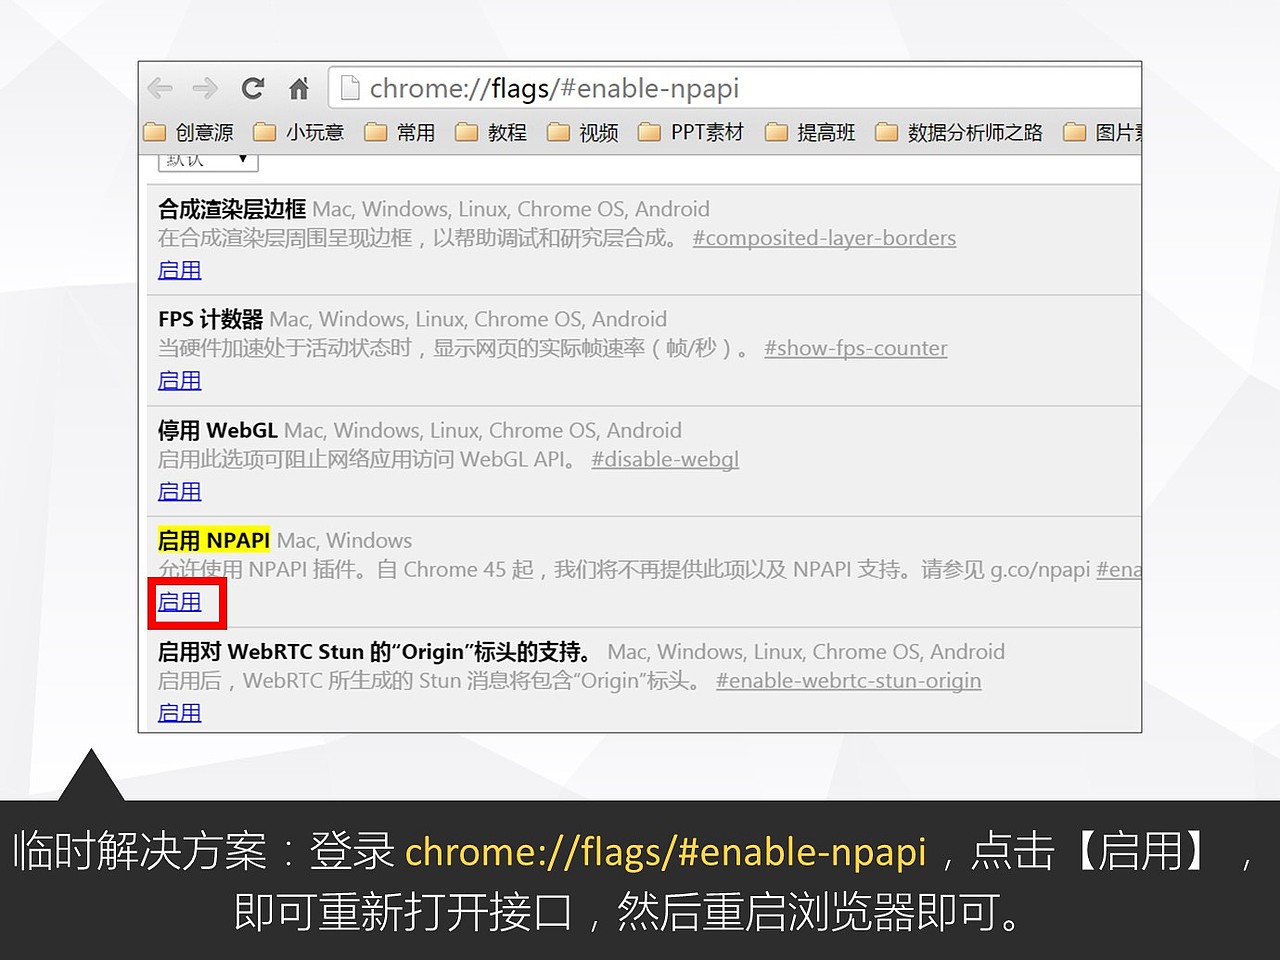Click the 允许使用 NPAPI 插件 description
The height and width of the screenshot is (960, 1280).
[x=623, y=569]
